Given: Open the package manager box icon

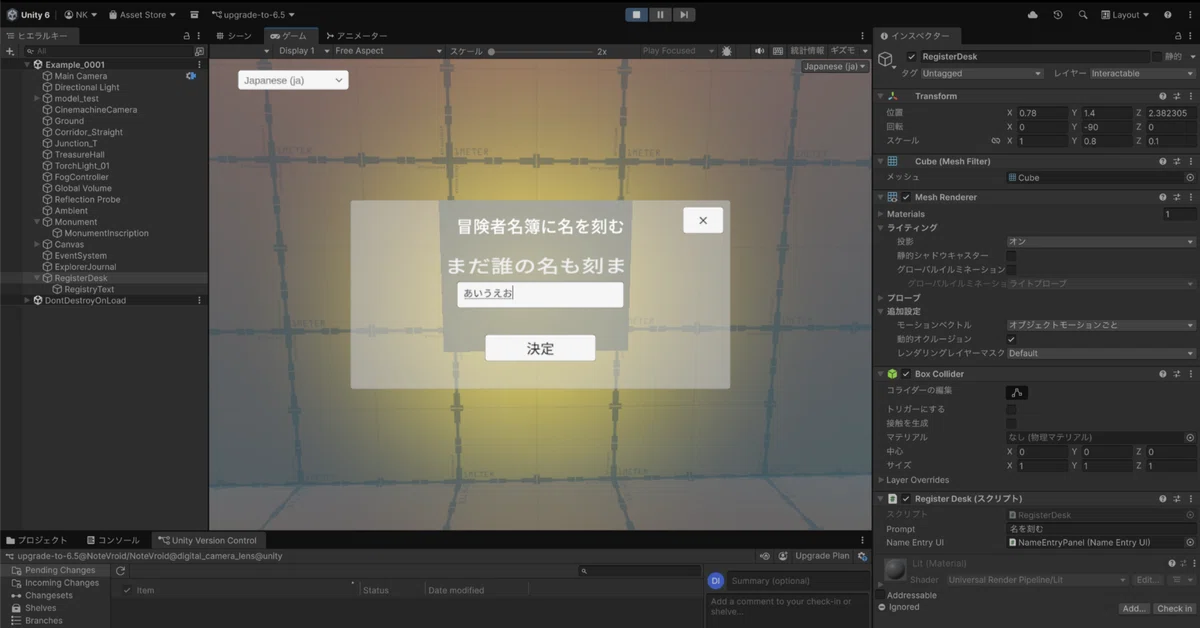Looking at the screenshot, I should point(194,15).
